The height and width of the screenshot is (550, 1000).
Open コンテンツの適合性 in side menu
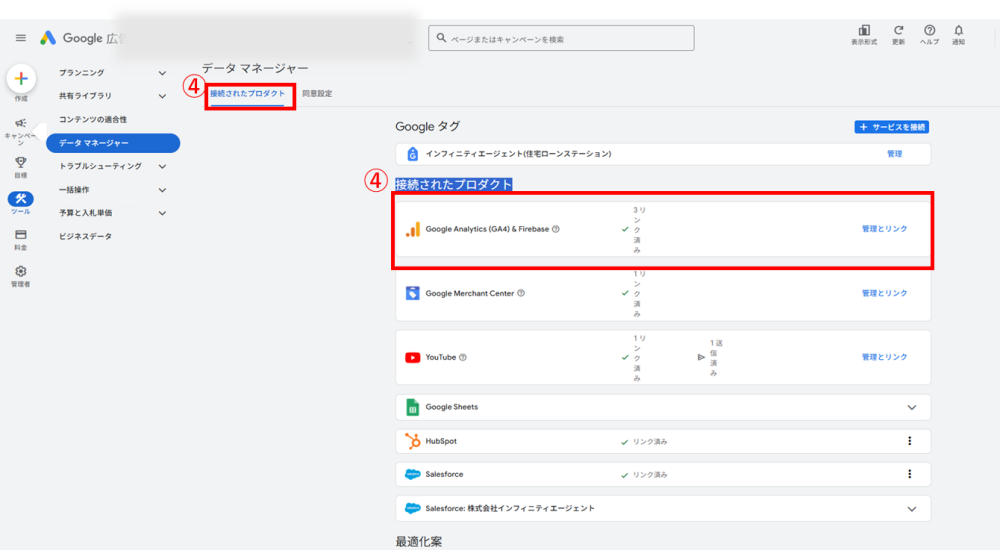click(93, 119)
